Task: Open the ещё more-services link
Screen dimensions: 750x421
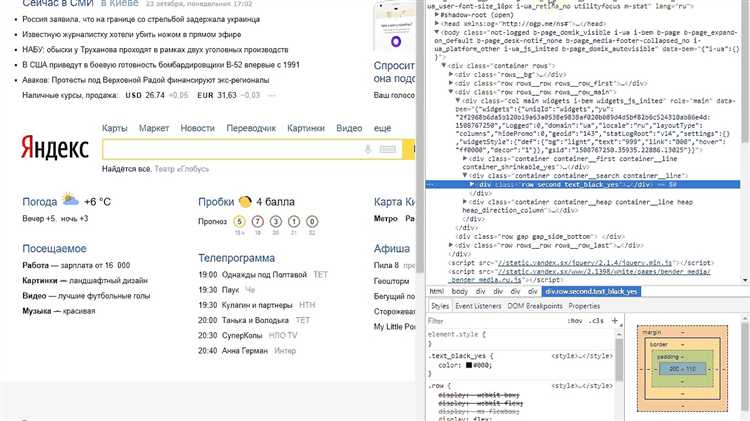Action: (382, 128)
